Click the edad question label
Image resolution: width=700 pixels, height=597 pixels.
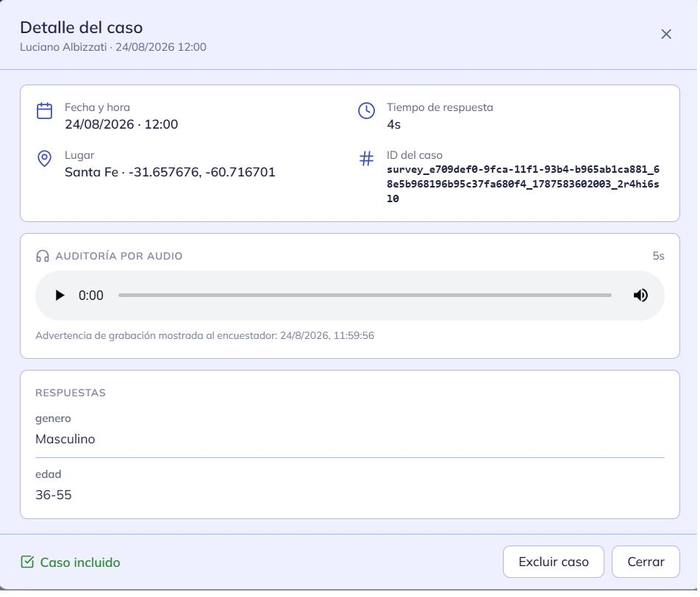coord(48,474)
